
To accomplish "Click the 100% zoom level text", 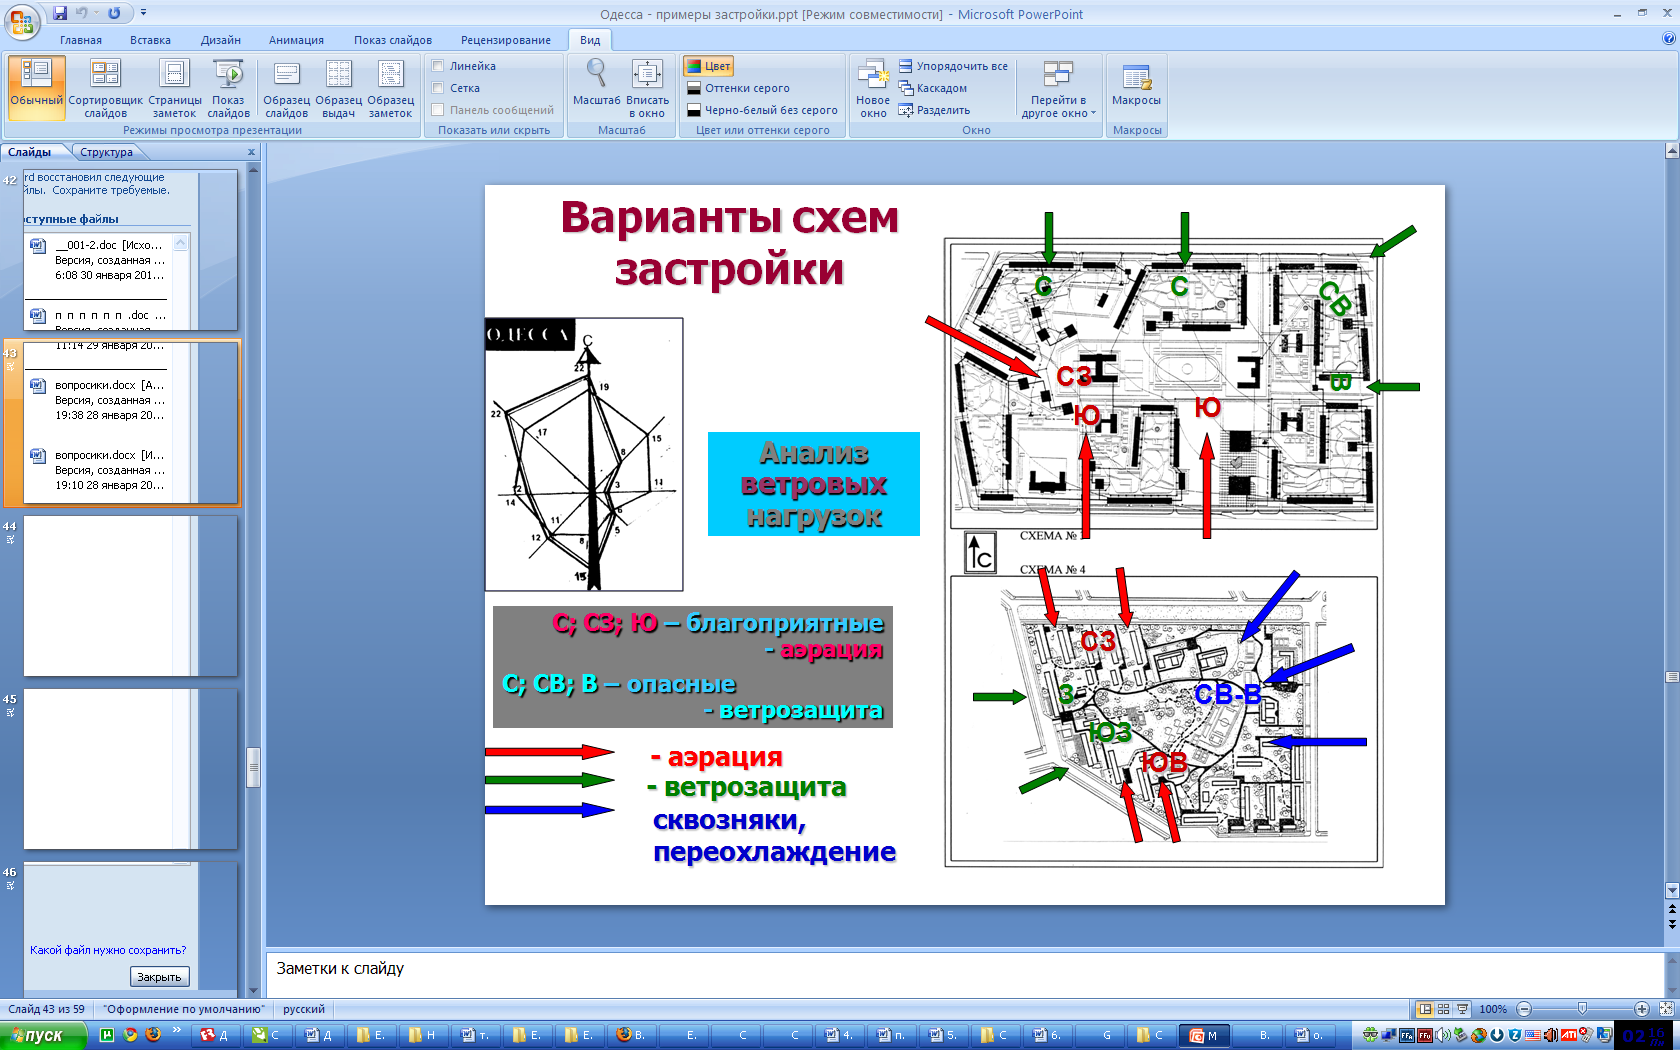I will pyautogui.click(x=1493, y=1009).
